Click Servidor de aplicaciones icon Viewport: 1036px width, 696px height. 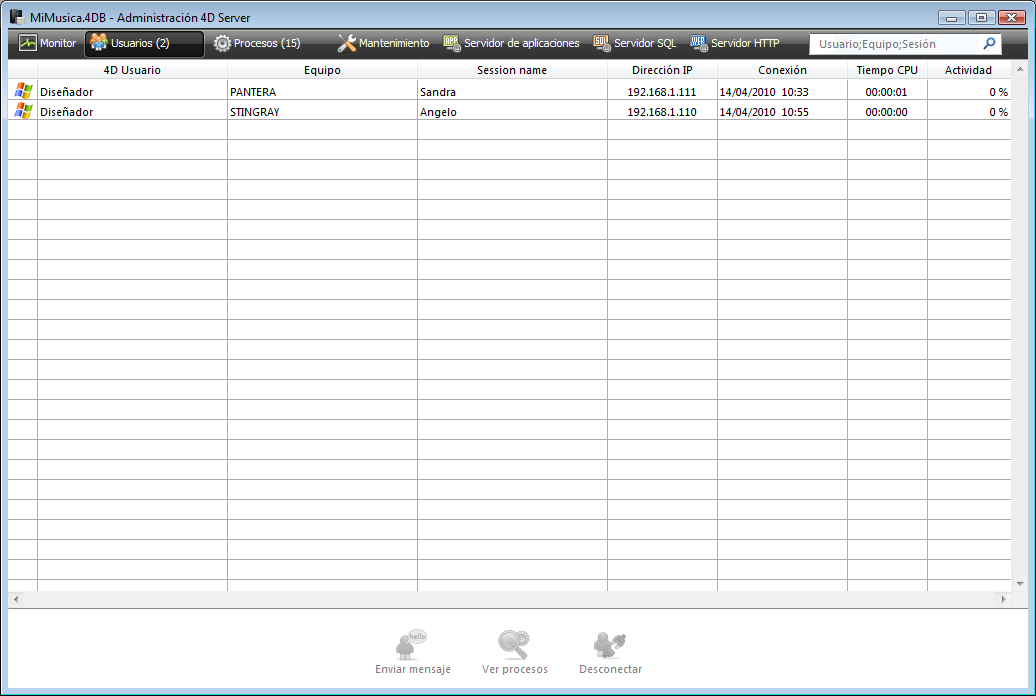[452, 43]
